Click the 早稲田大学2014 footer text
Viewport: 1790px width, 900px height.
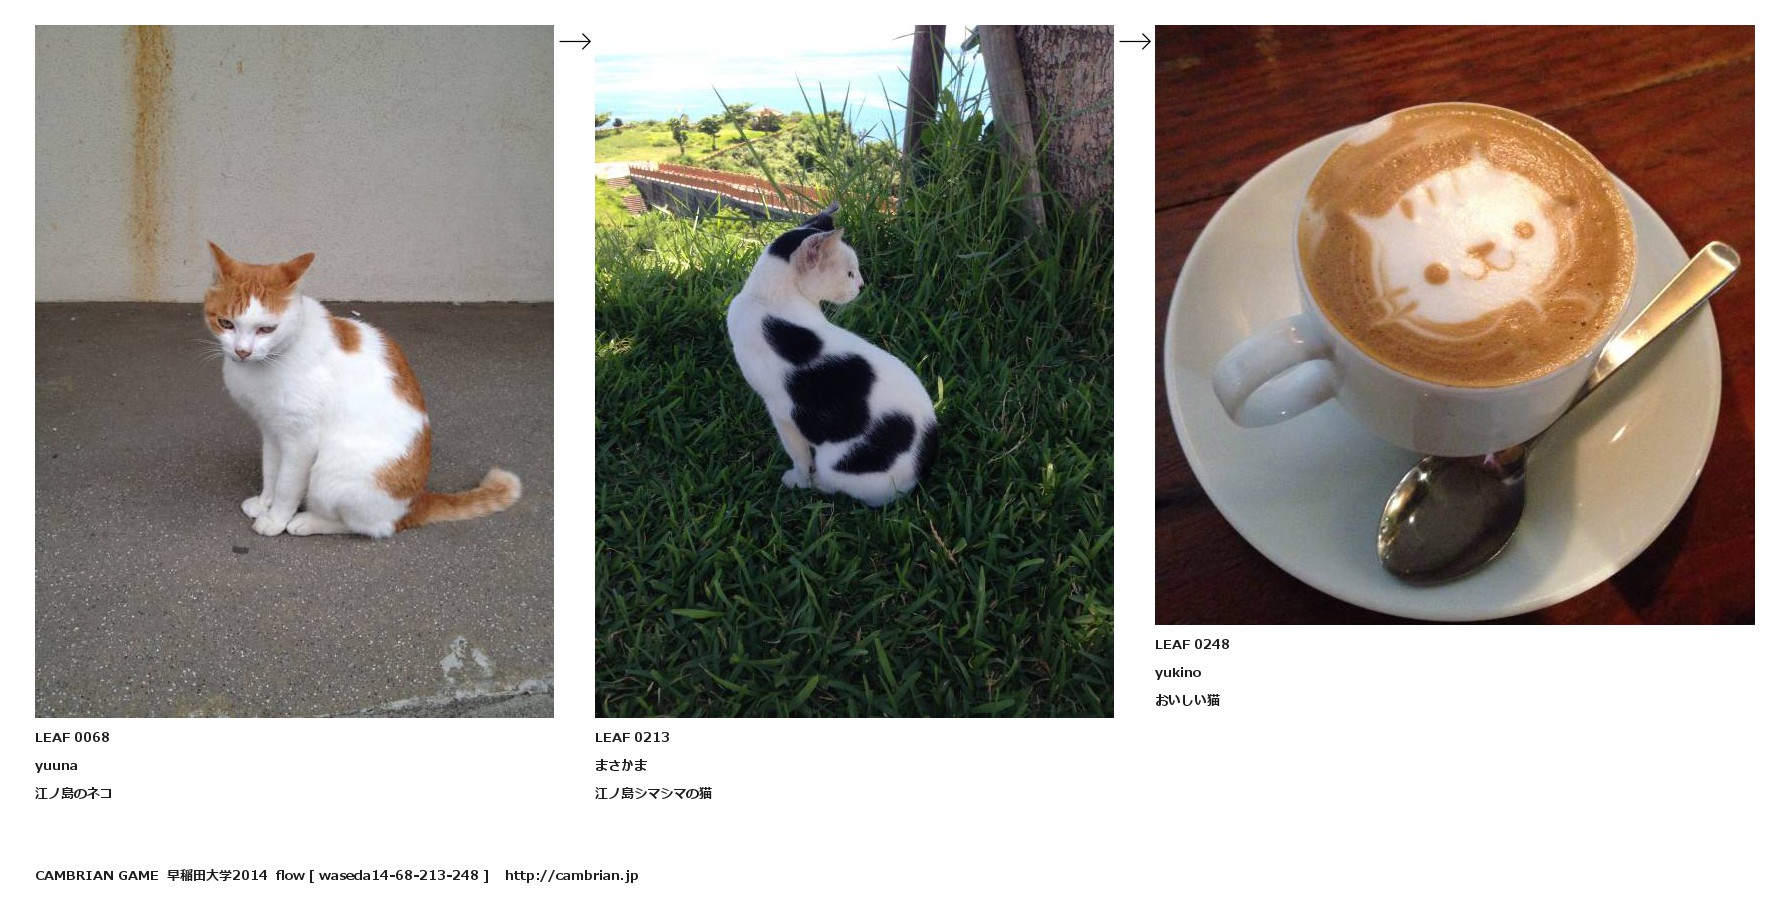click(x=217, y=875)
